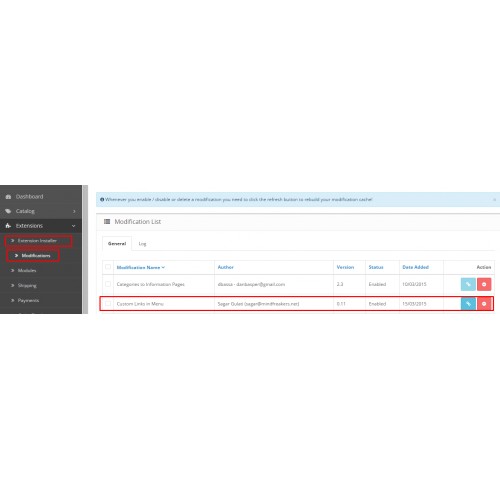Expand the Catalog menu chevron
This screenshot has width=500, height=500.
[x=74, y=211]
